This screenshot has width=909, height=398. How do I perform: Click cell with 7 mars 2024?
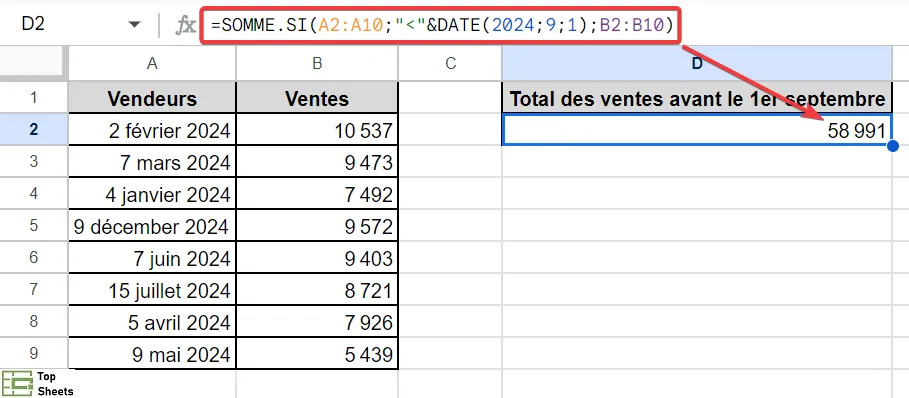pos(152,162)
